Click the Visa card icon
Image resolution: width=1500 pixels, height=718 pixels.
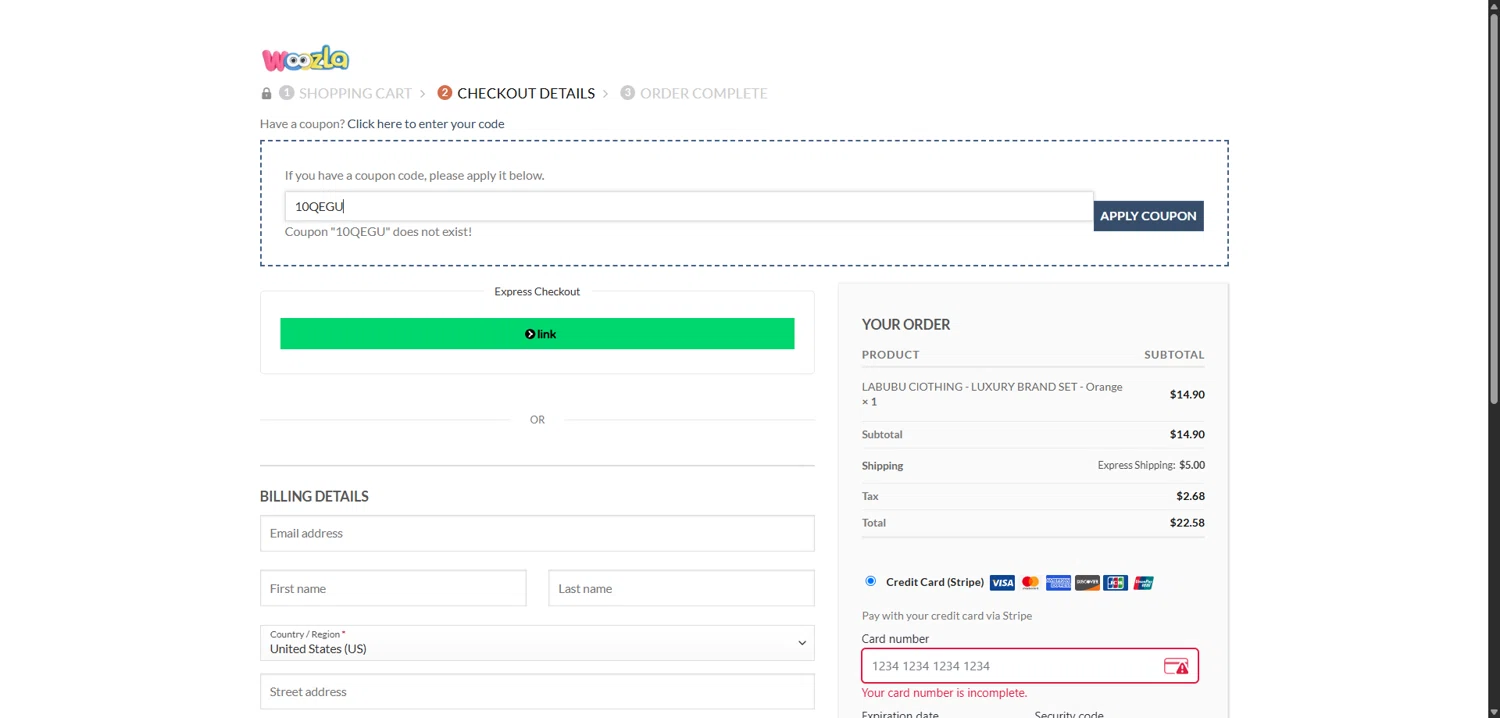(1002, 583)
